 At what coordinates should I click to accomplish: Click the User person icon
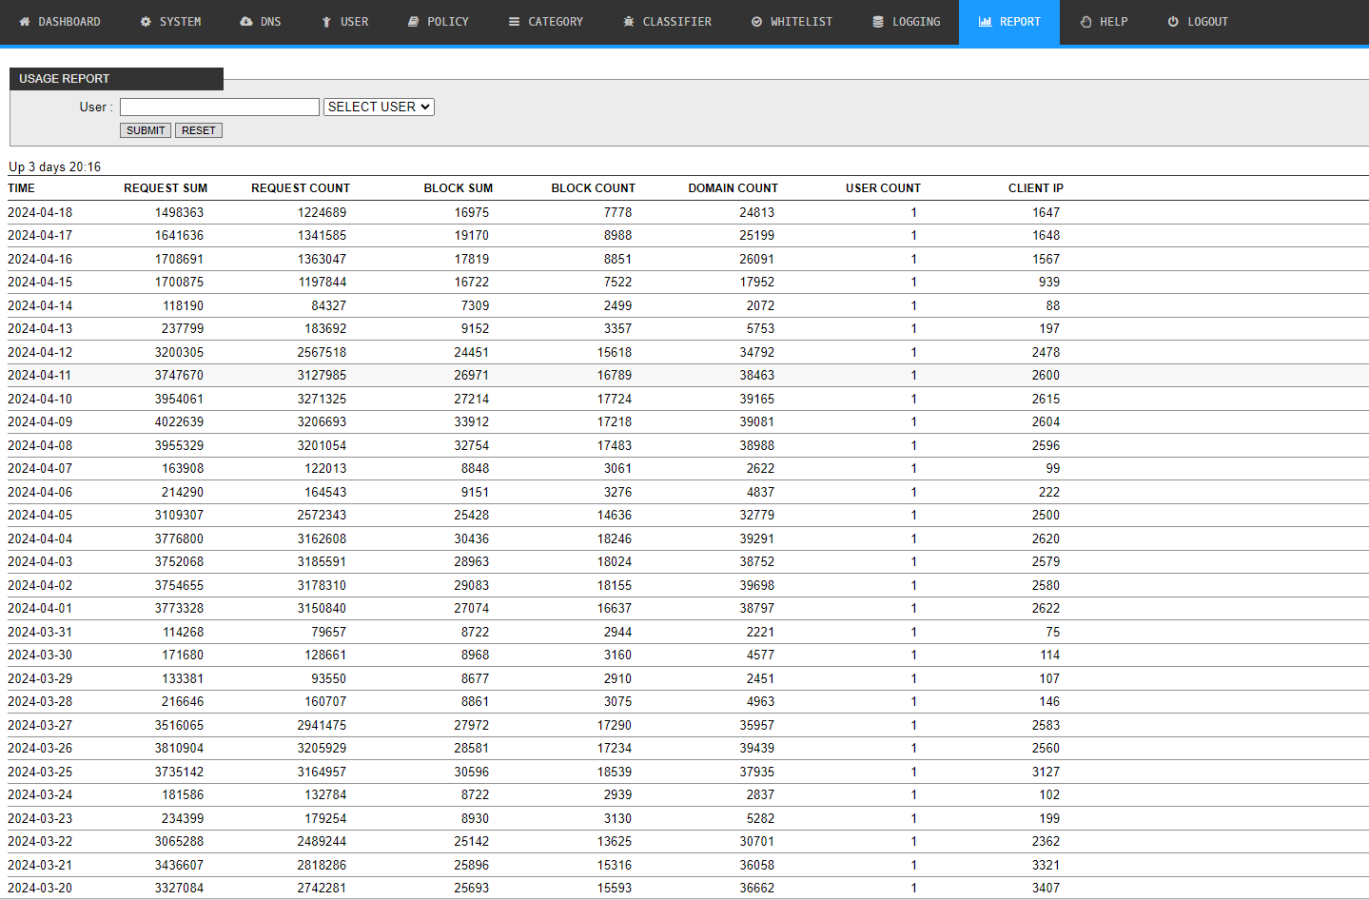pos(326,22)
